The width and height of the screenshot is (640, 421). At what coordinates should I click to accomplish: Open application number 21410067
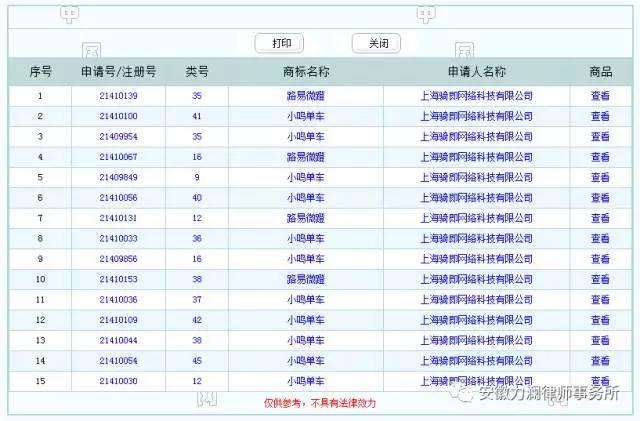(x=118, y=157)
